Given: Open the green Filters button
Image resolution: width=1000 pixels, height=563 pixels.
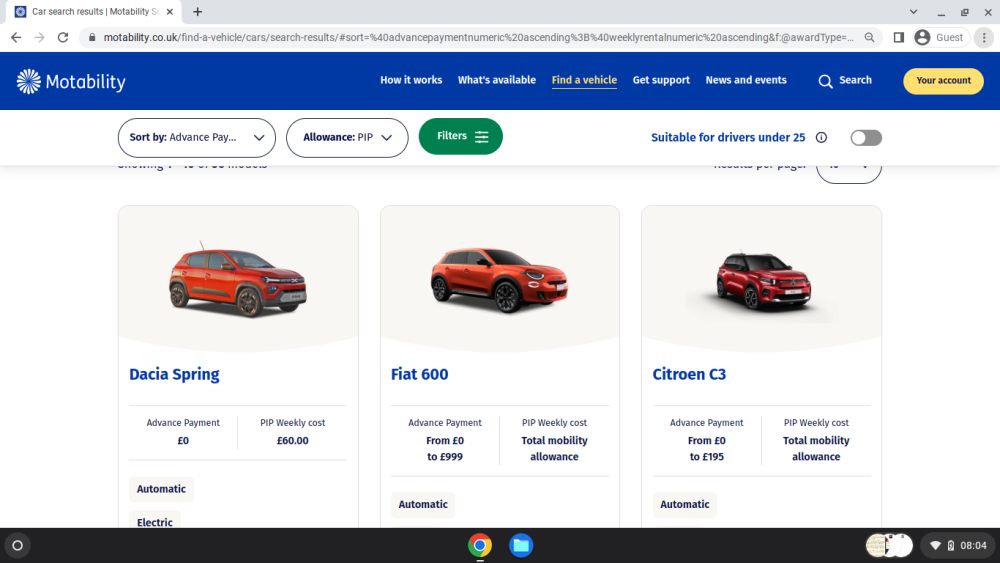Looking at the screenshot, I should [460, 136].
